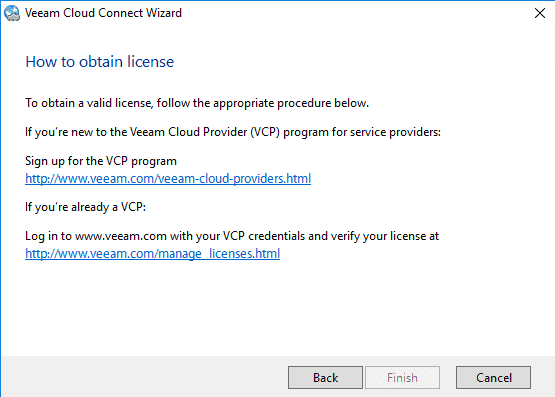Viewport: 555px width, 397px height.
Task: Open the veeam-cloud-providers.html link
Action: pos(168,178)
